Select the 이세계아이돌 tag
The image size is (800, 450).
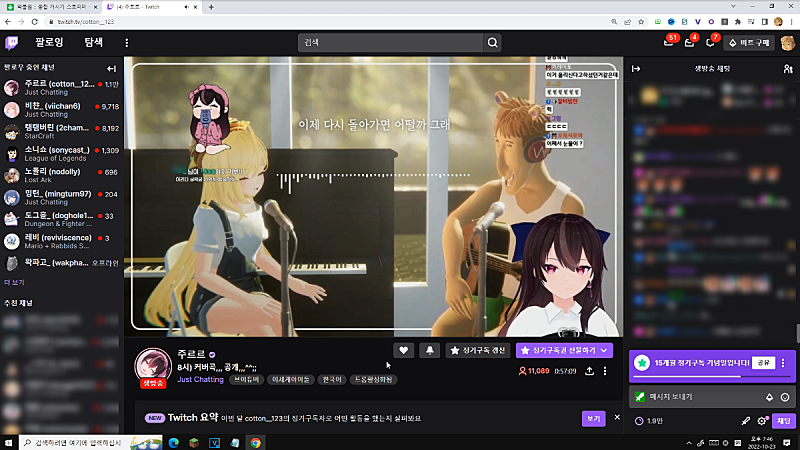coord(291,380)
